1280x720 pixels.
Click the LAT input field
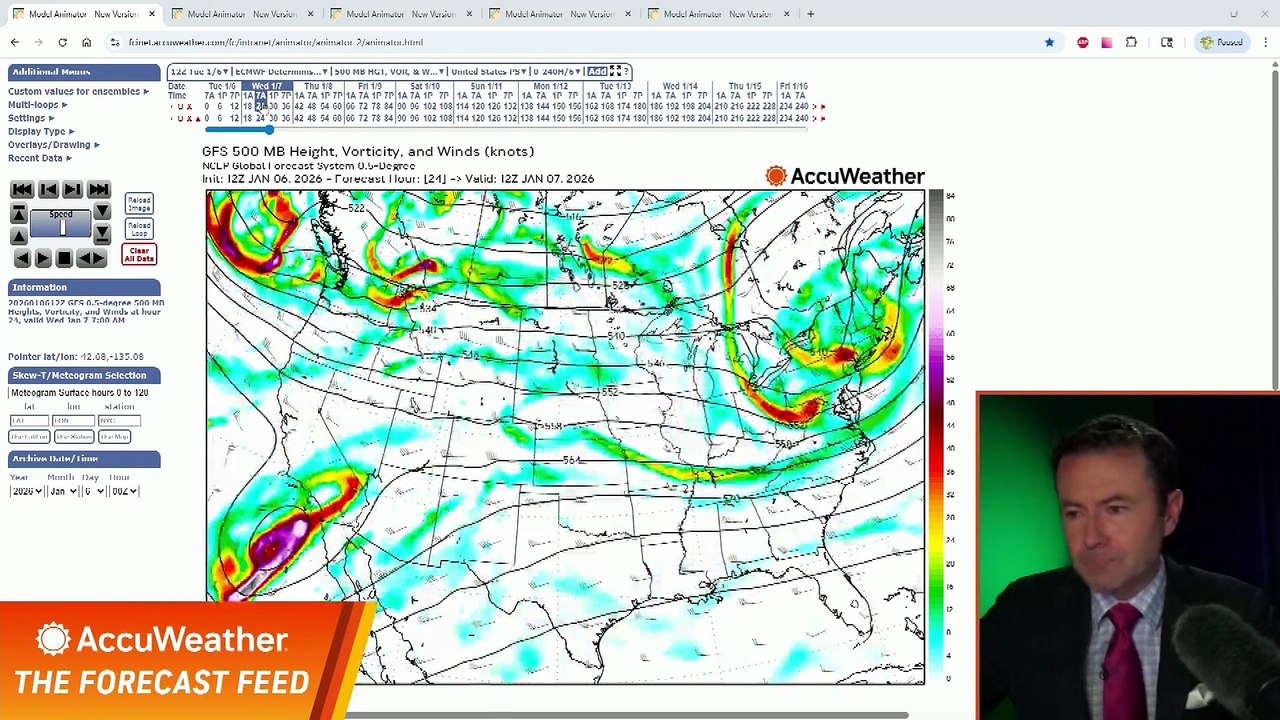pos(29,421)
